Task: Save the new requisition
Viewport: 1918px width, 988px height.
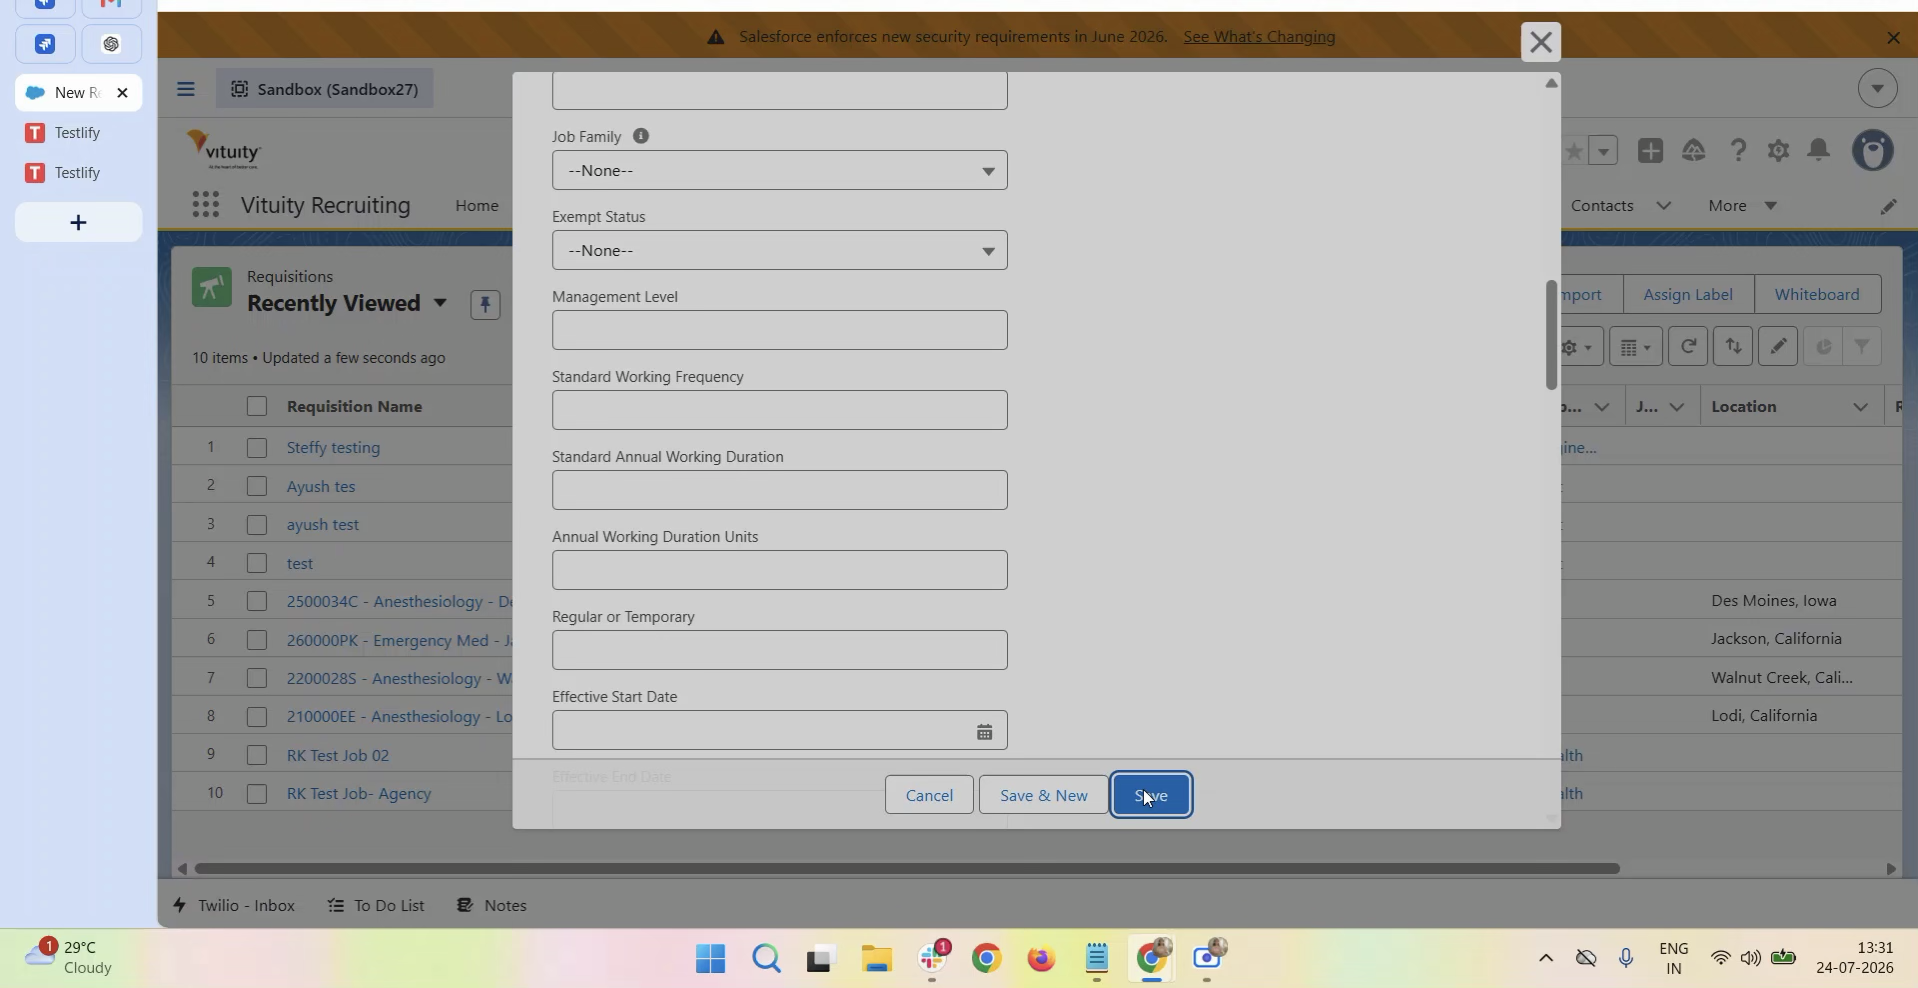Action: [1151, 795]
